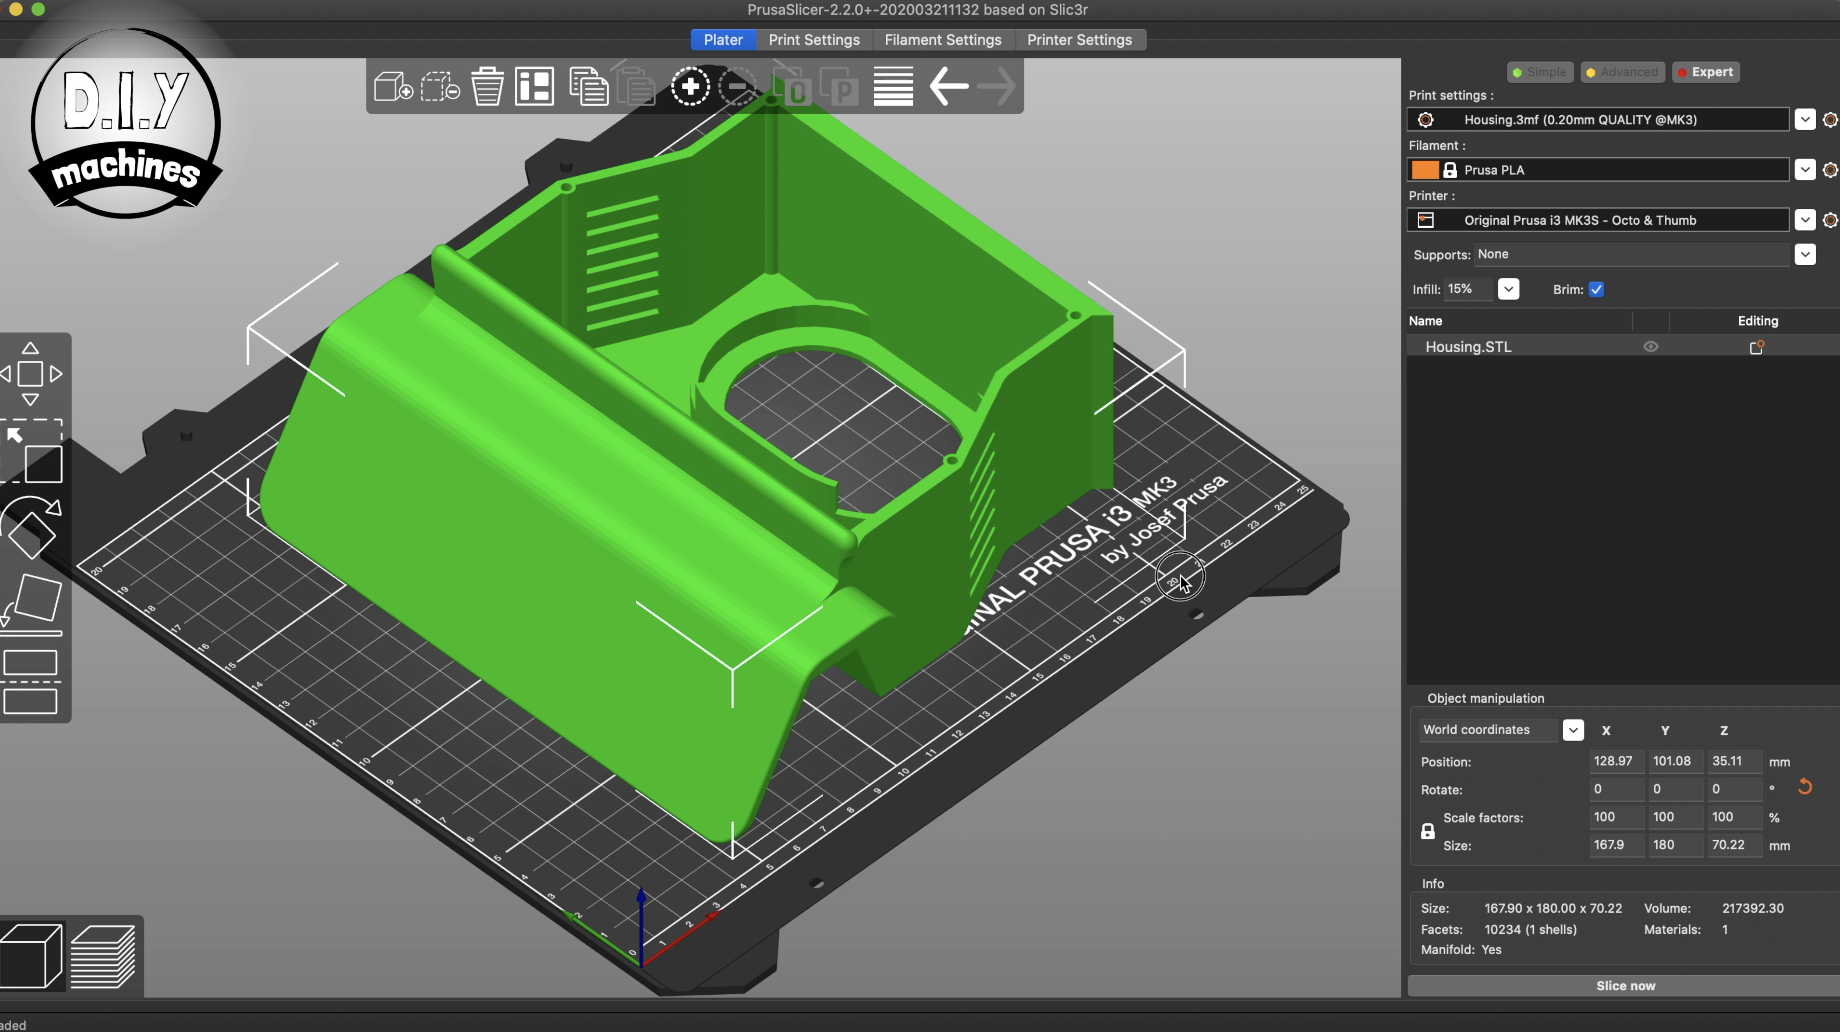Switch to Advanced mode
Viewport: 1840px width, 1032px height.
click(x=1622, y=72)
